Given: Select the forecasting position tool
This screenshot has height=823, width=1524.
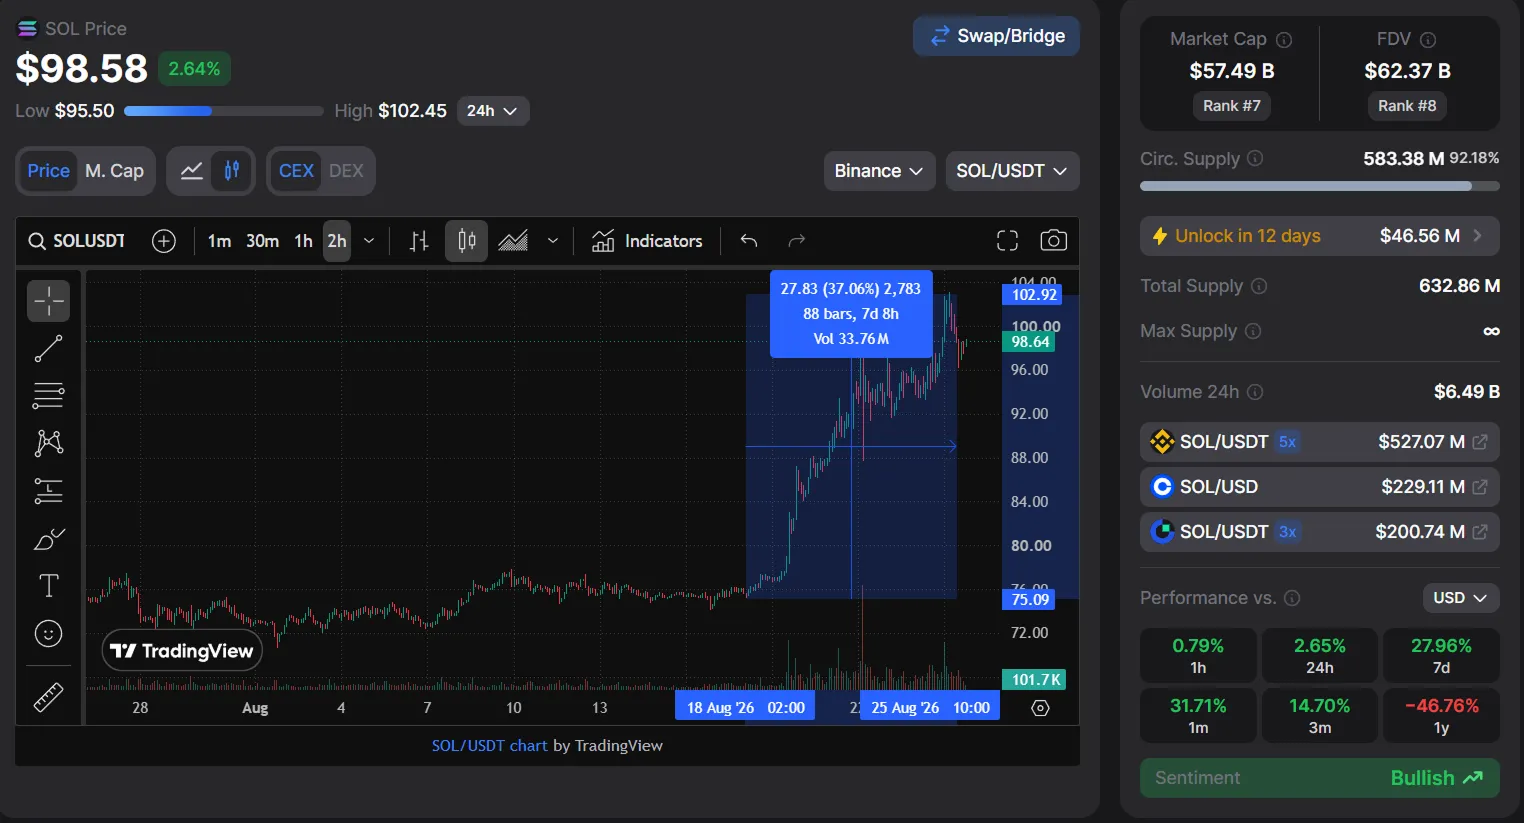Looking at the screenshot, I should click(48, 491).
